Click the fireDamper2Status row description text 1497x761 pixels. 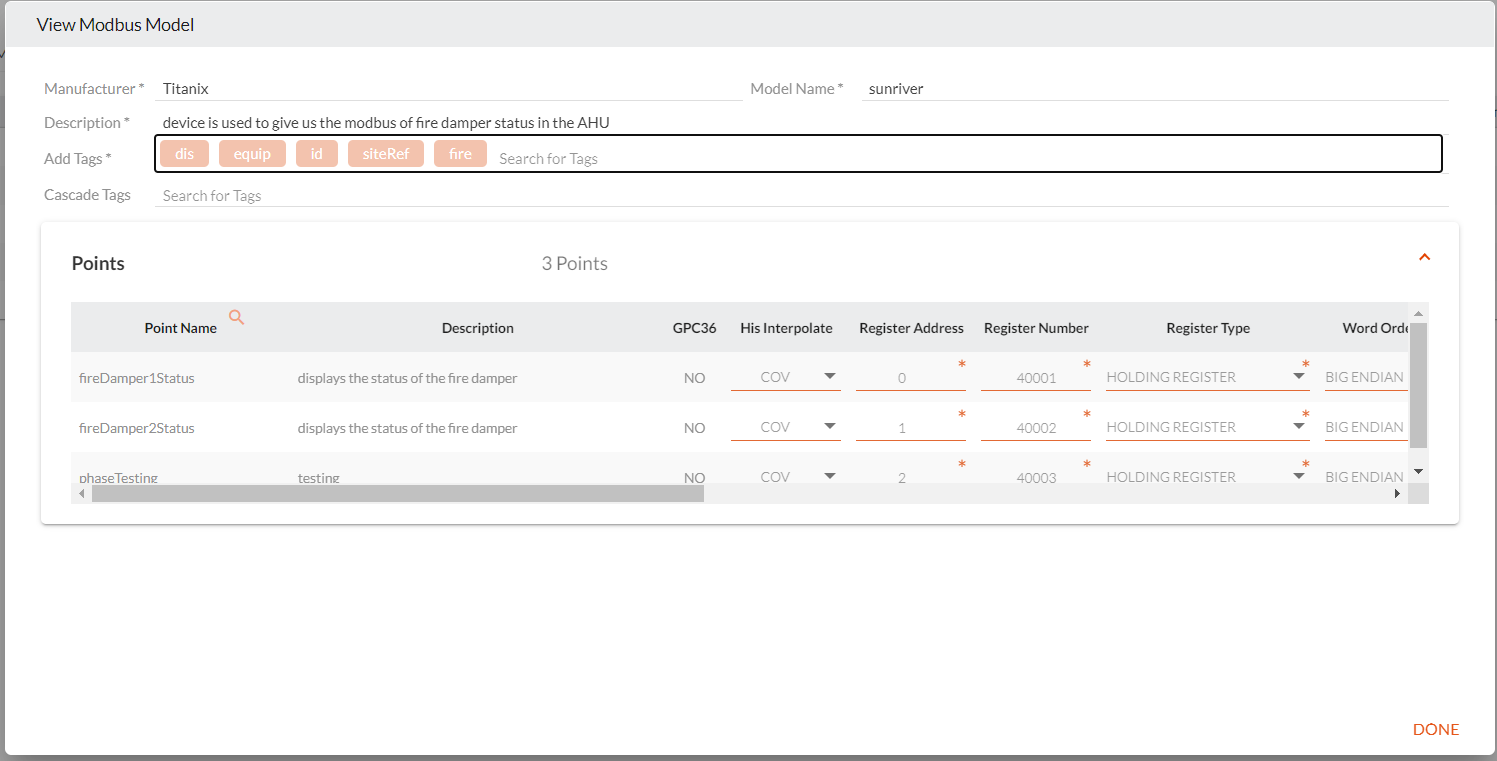[x=407, y=428]
